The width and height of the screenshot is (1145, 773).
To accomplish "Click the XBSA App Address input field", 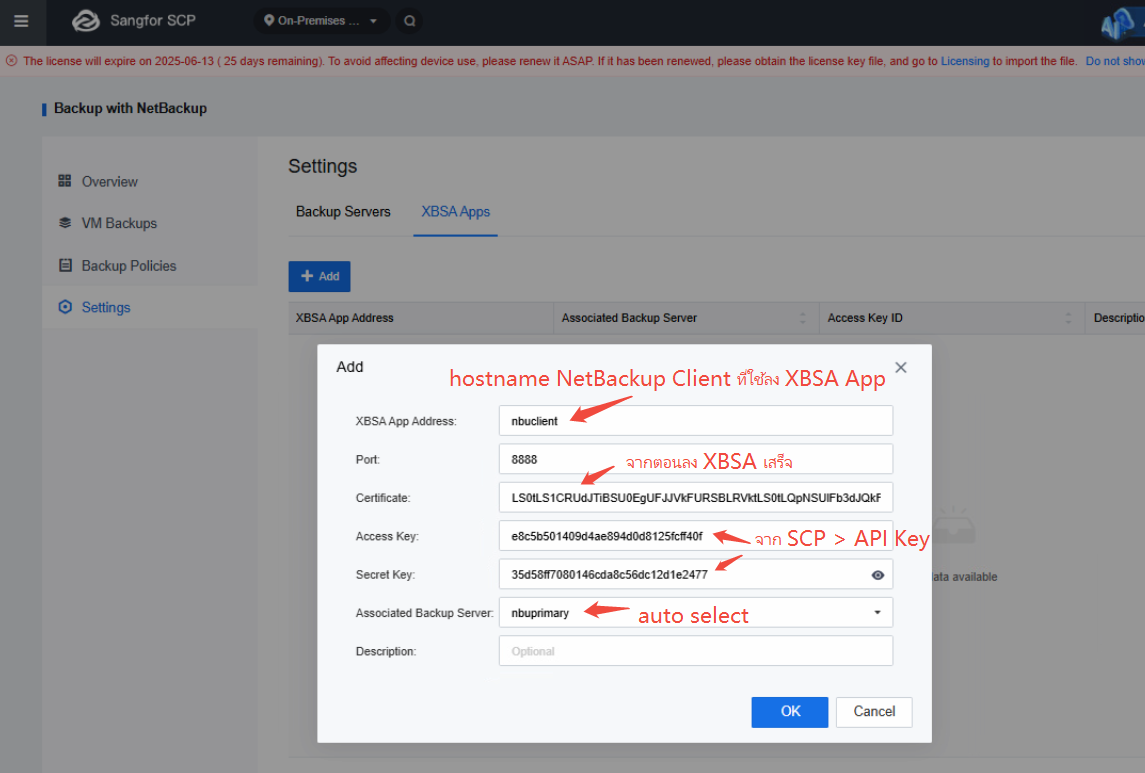I will point(695,420).
